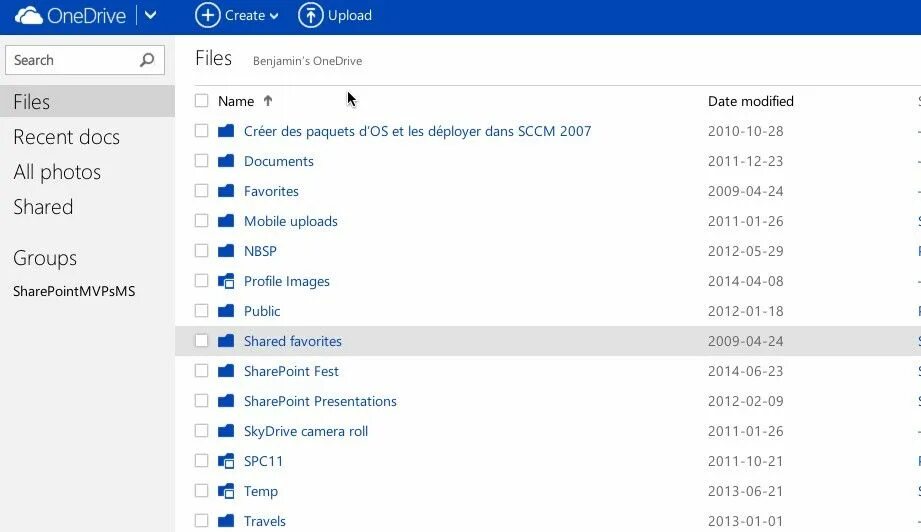Check the box for Temp folder
The image size is (921, 532).
point(201,490)
